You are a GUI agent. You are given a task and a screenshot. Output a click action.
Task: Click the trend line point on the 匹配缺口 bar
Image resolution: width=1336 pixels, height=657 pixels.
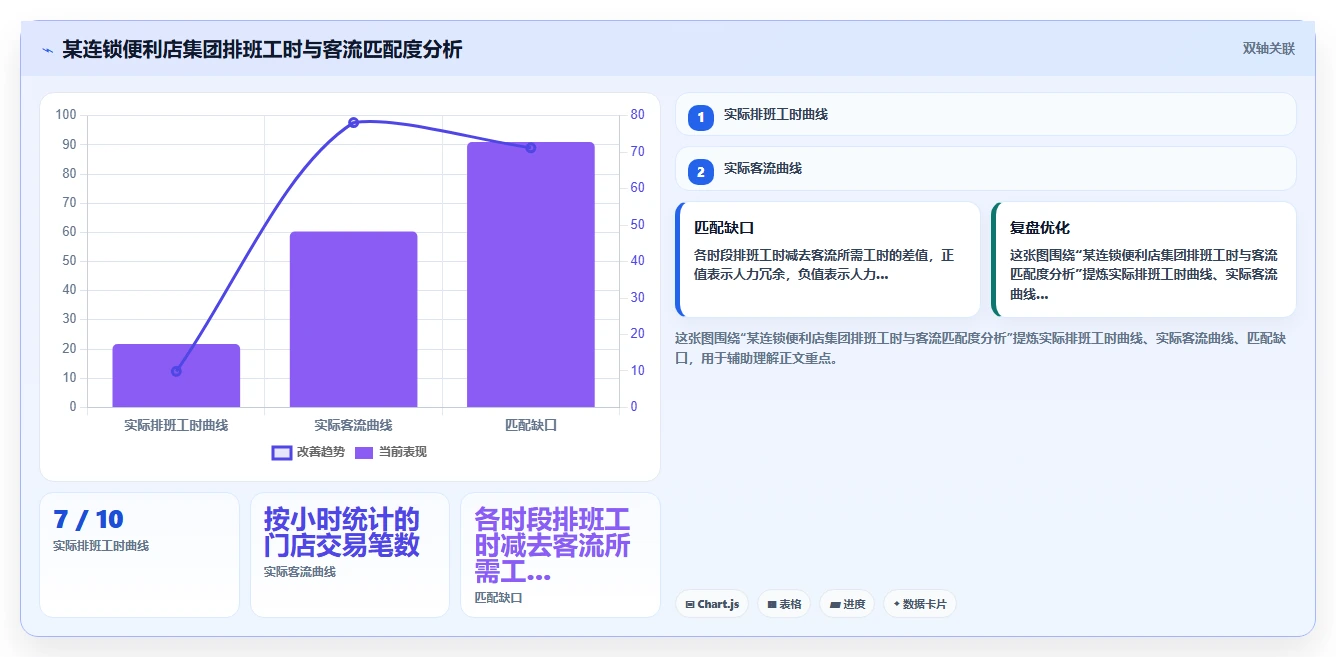click(530, 148)
